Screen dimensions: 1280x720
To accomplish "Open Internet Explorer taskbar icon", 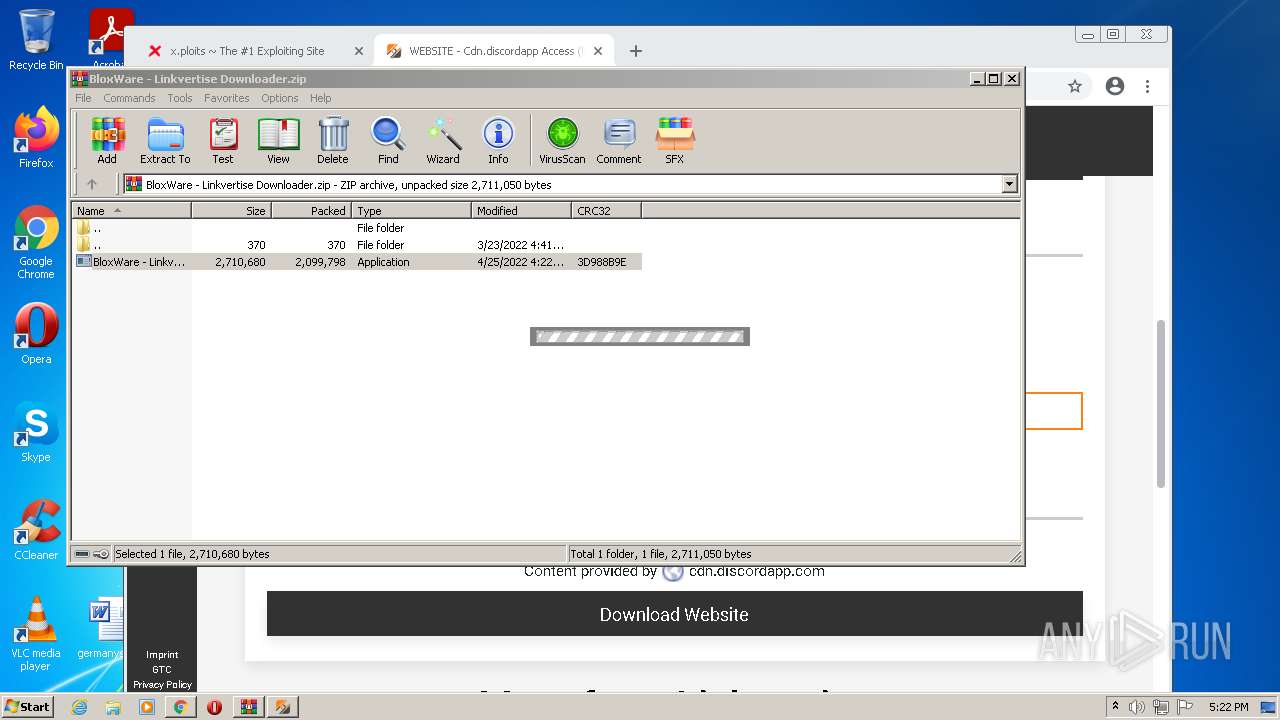I will click(80, 707).
